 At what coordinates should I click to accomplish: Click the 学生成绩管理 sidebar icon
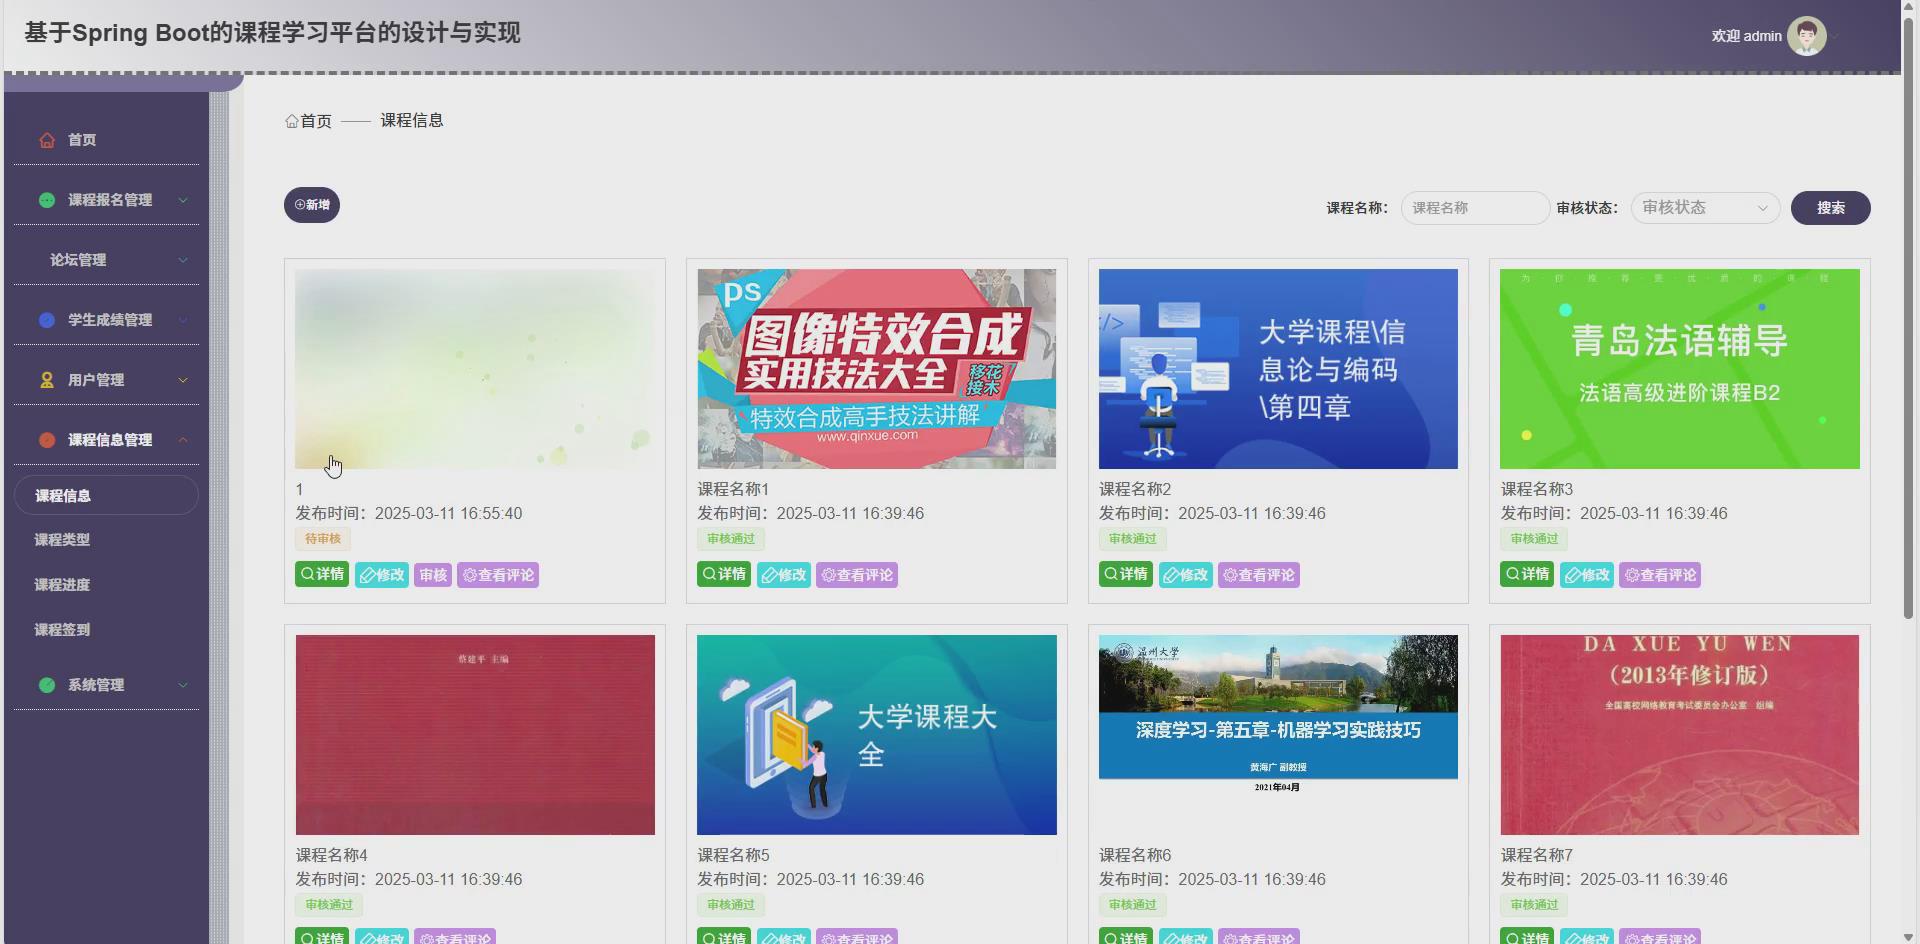(x=46, y=320)
